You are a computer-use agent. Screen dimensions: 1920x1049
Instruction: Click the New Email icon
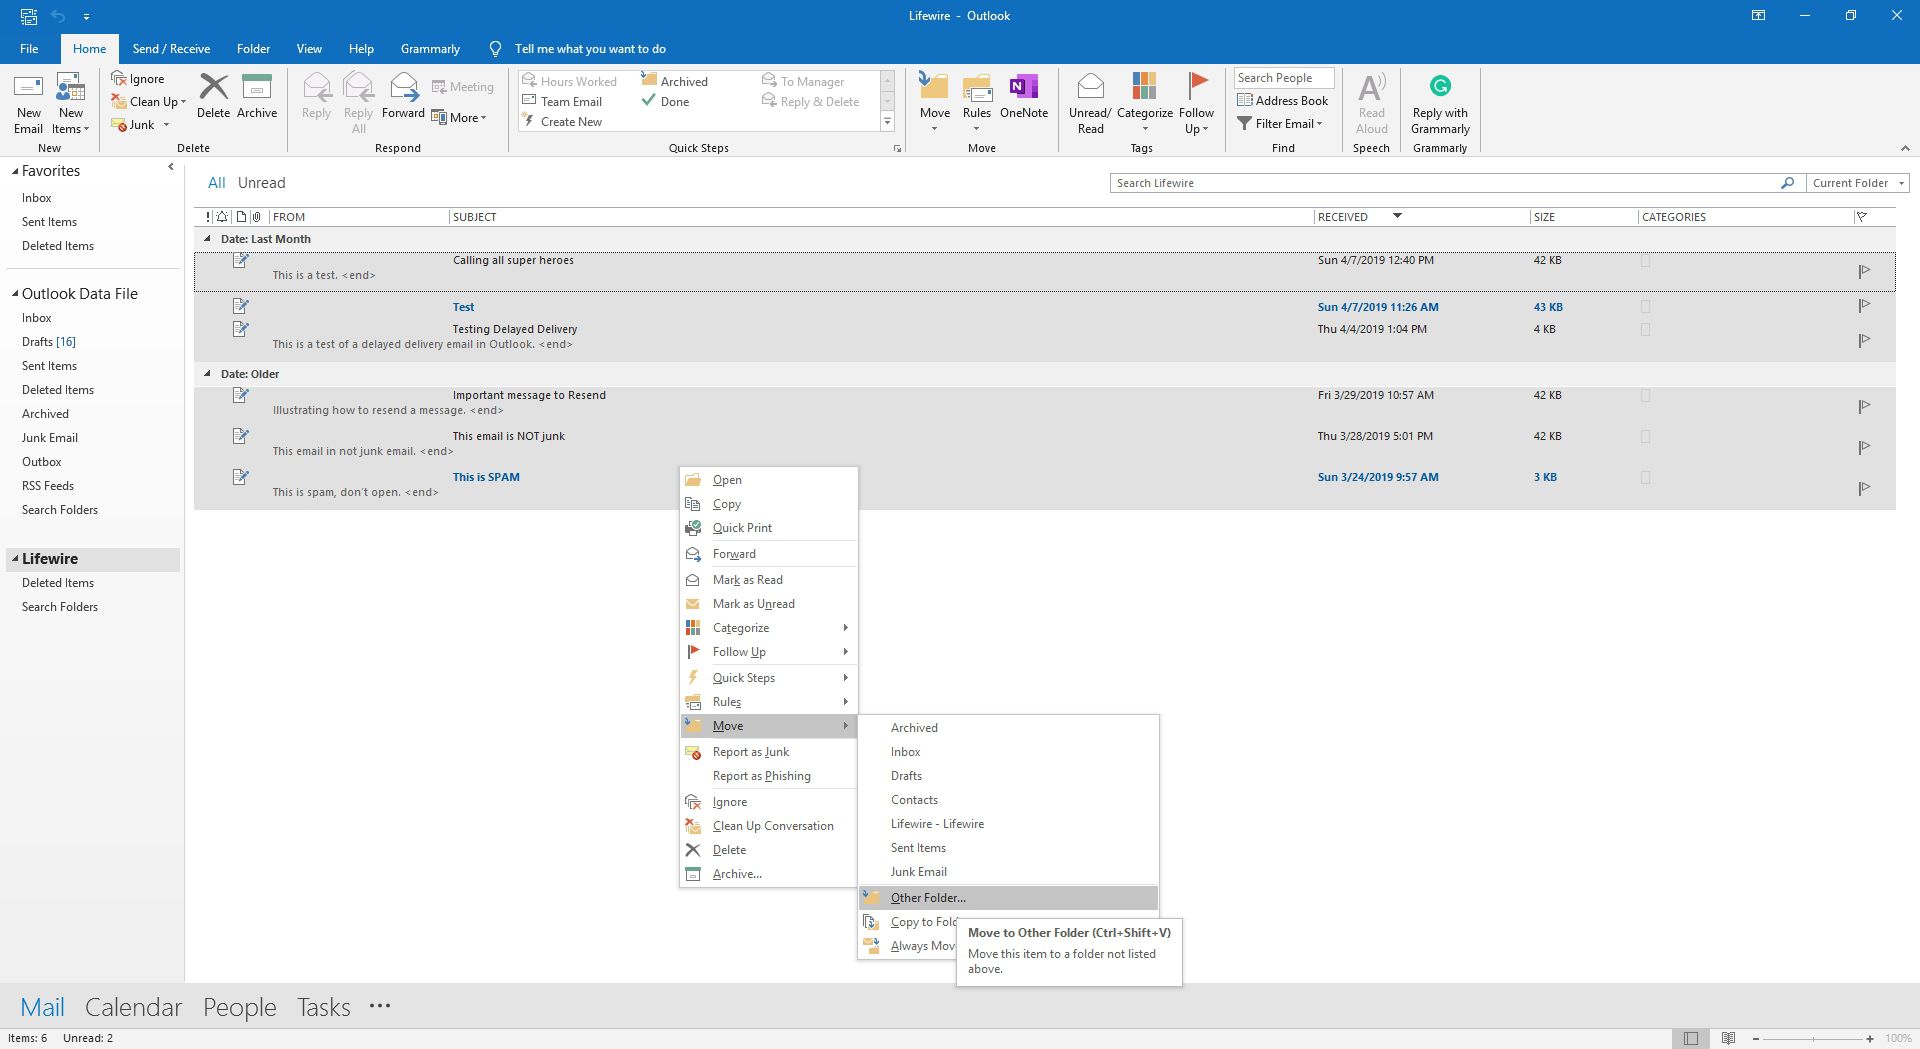[x=28, y=88]
